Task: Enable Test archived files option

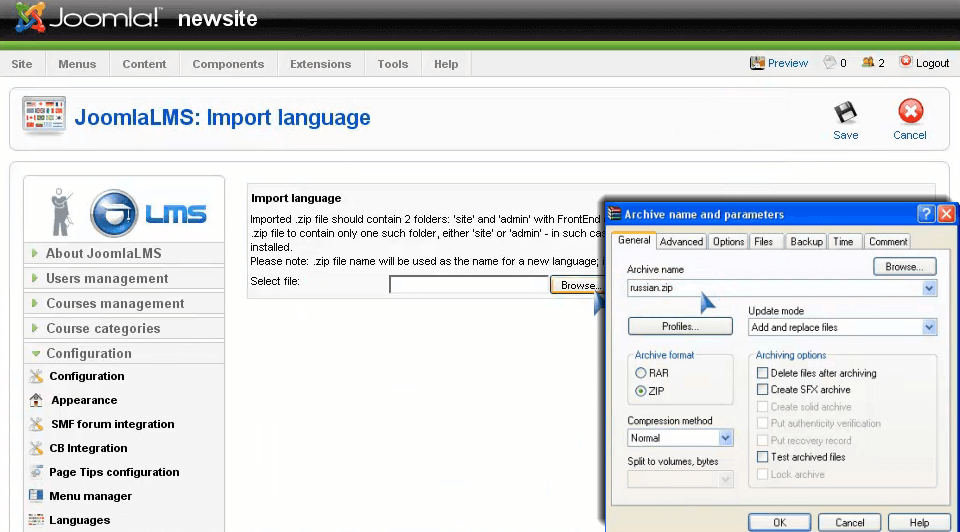Action: (x=762, y=457)
